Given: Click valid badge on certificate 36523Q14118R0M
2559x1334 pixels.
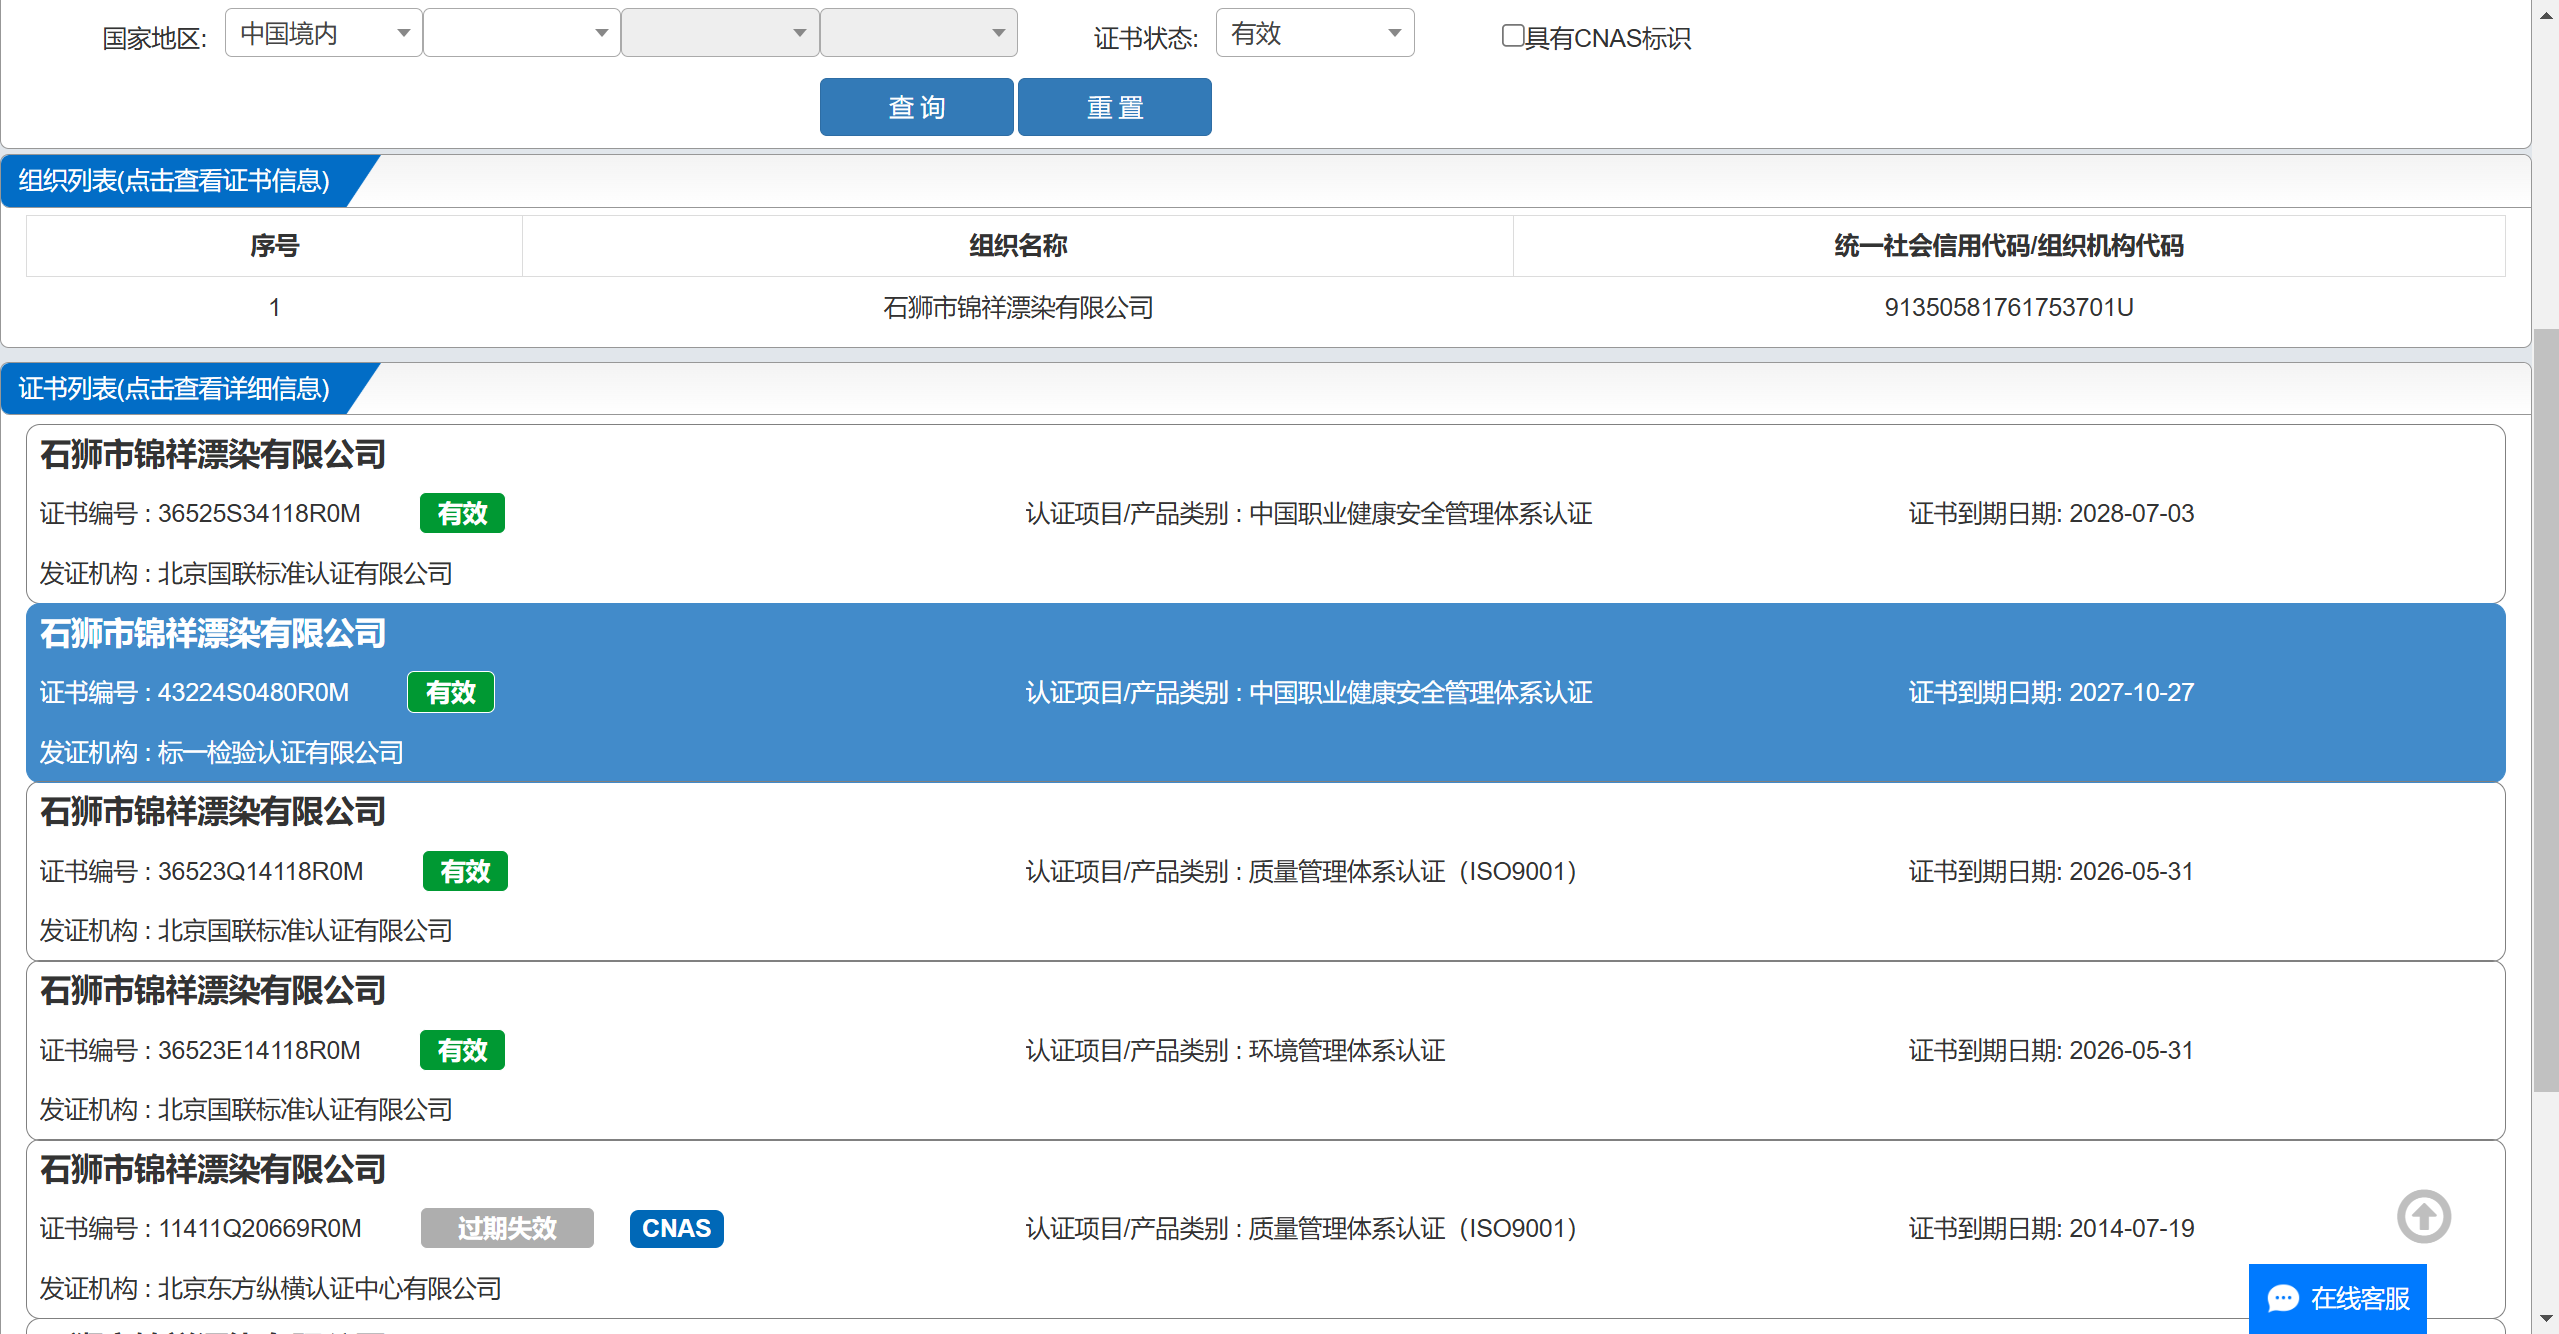Looking at the screenshot, I should [465, 871].
